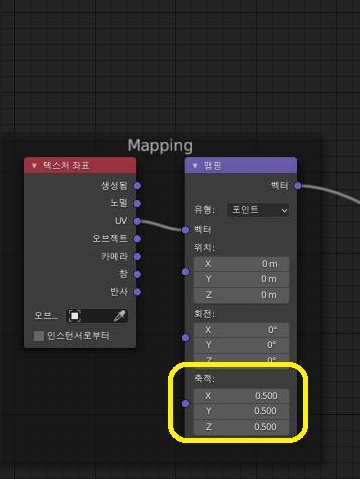
Task: Select the 축적 Y field showing 0.500
Action: [x=241, y=411]
